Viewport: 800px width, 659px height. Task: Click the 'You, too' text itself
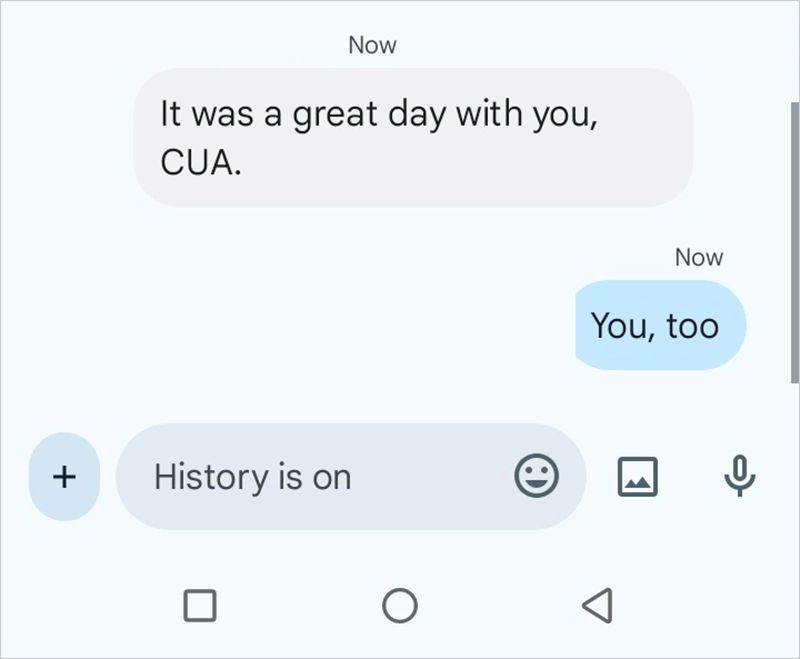(x=654, y=326)
